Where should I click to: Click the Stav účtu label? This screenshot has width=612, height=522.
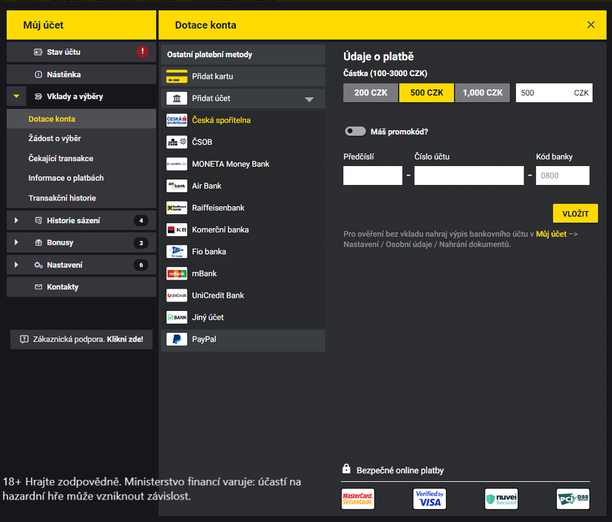pyautogui.click(x=64, y=52)
